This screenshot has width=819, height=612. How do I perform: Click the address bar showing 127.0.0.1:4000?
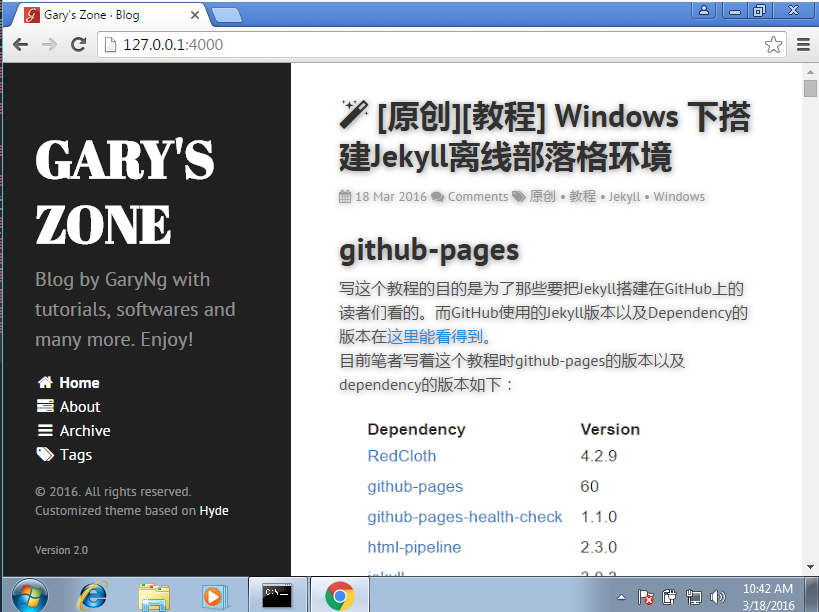(441, 45)
